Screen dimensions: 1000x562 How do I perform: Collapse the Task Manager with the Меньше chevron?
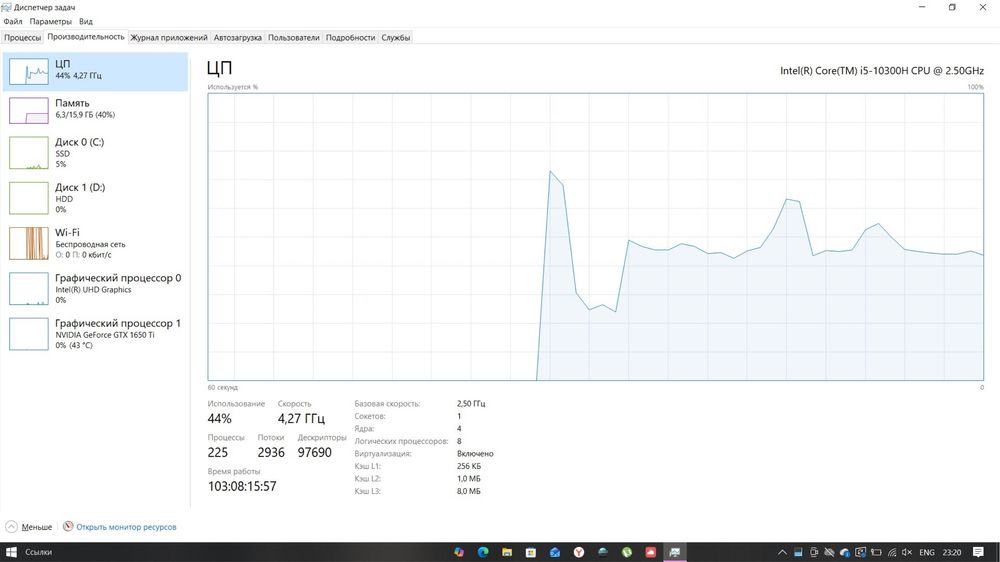click(x=11, y=527)
